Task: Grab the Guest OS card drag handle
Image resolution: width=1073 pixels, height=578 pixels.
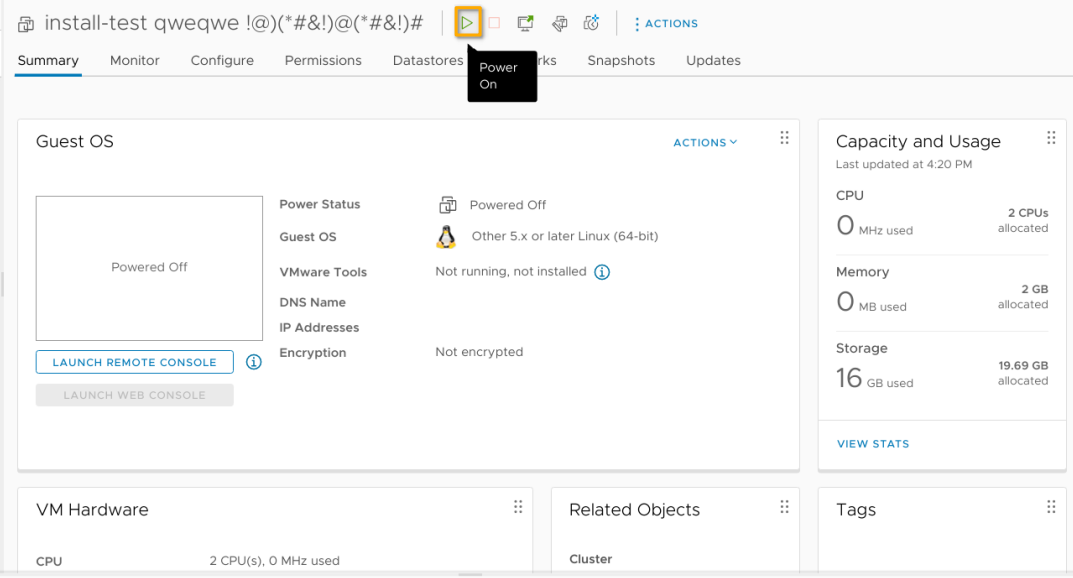Action: pyautogui.click(x=784, y=139)
